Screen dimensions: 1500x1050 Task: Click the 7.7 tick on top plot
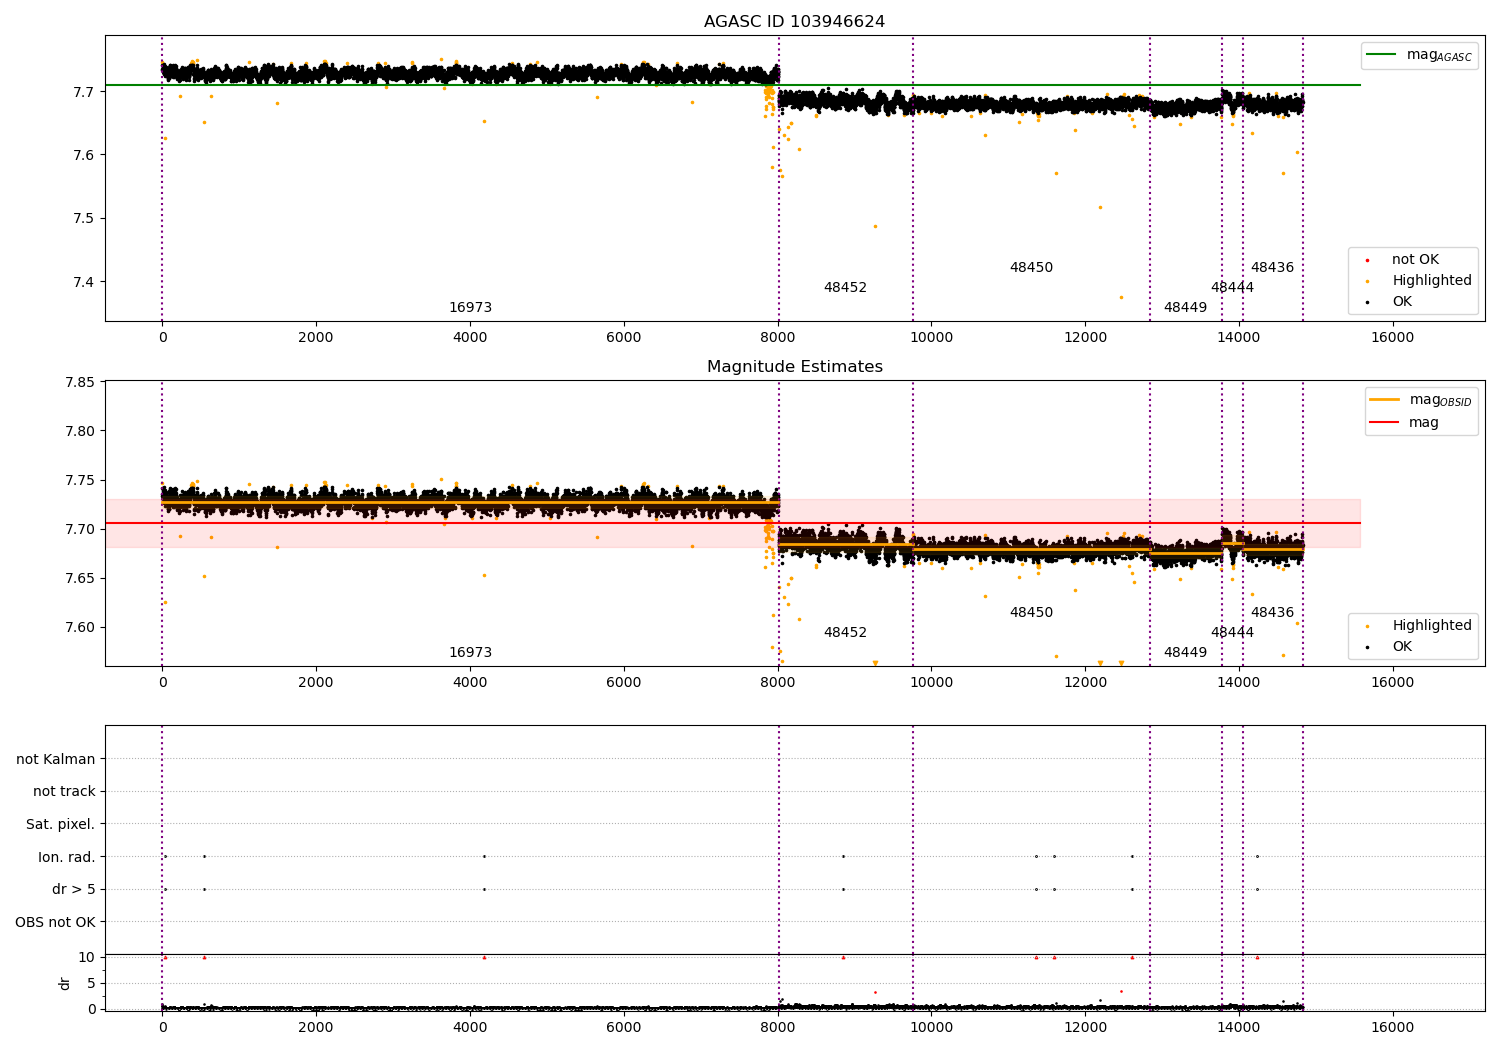[x=83, y=92]
